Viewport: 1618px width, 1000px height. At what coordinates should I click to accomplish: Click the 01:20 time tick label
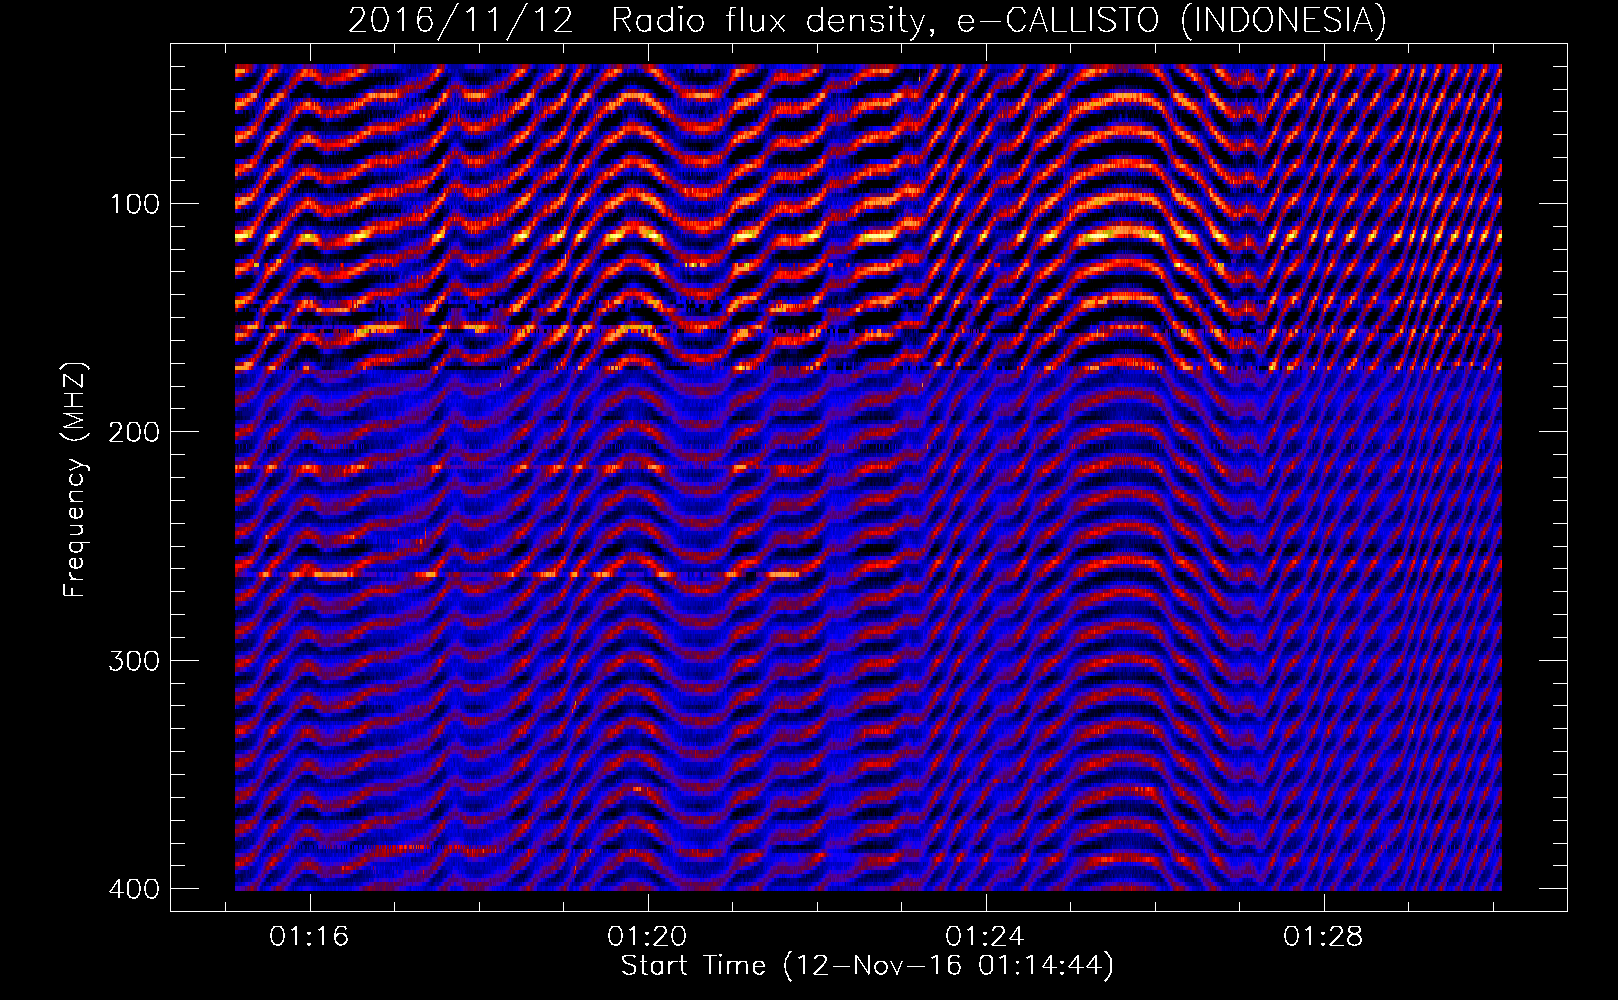coord(647,937)
